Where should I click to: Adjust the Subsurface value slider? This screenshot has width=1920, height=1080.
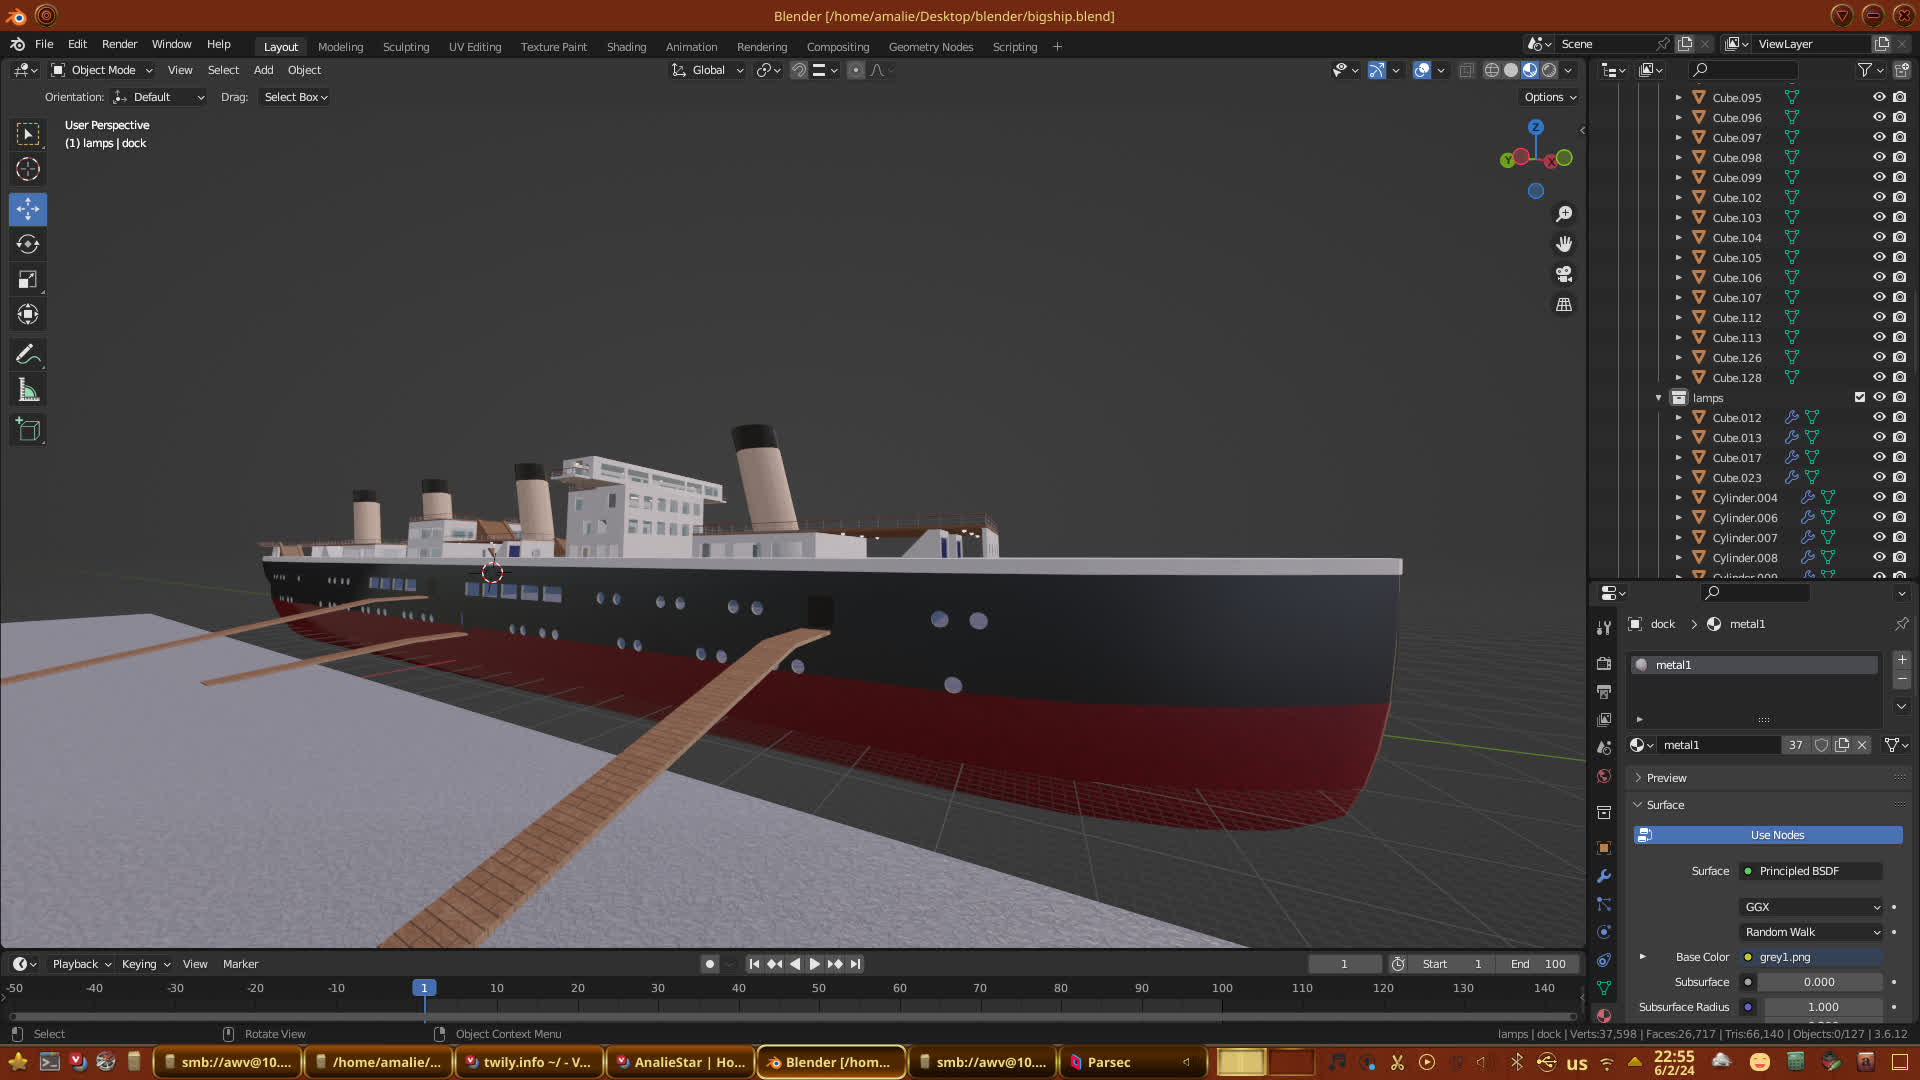tap(1818, 982)
